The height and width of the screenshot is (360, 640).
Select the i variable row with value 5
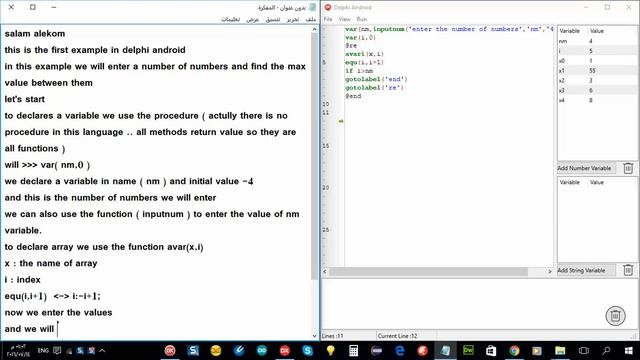597,51
